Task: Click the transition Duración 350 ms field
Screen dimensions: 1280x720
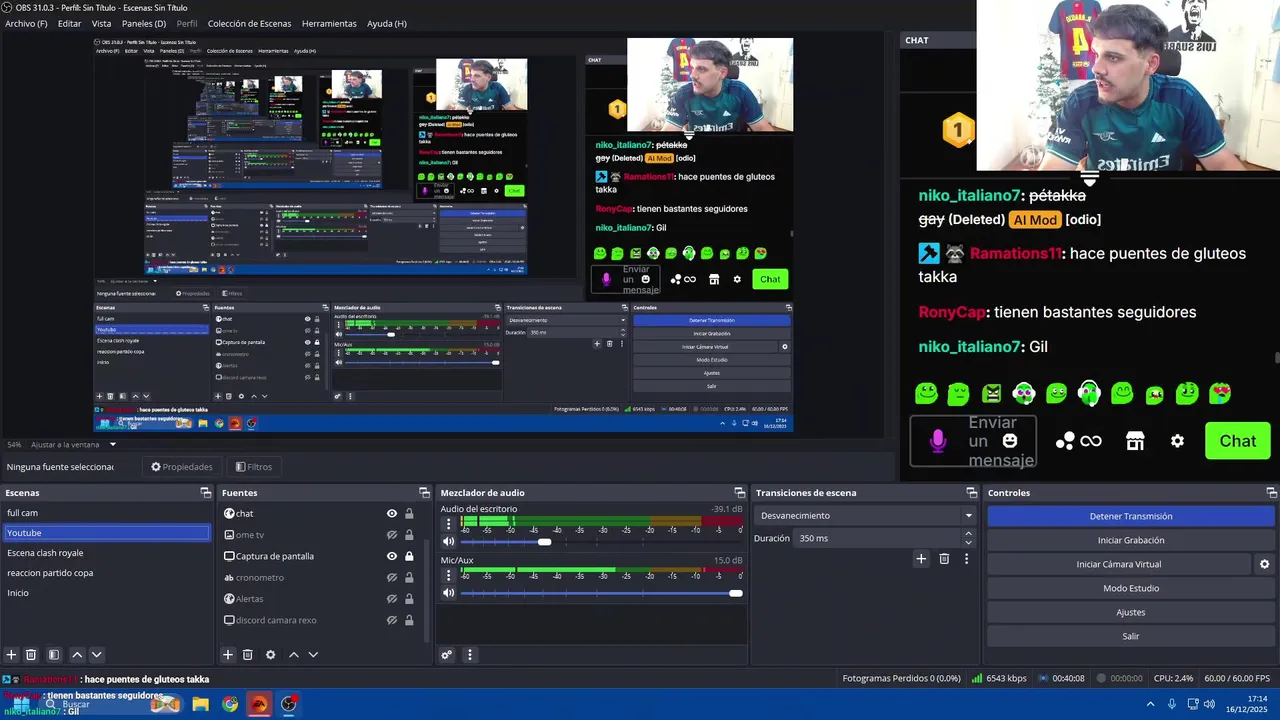Action: [x=878, y=538]
